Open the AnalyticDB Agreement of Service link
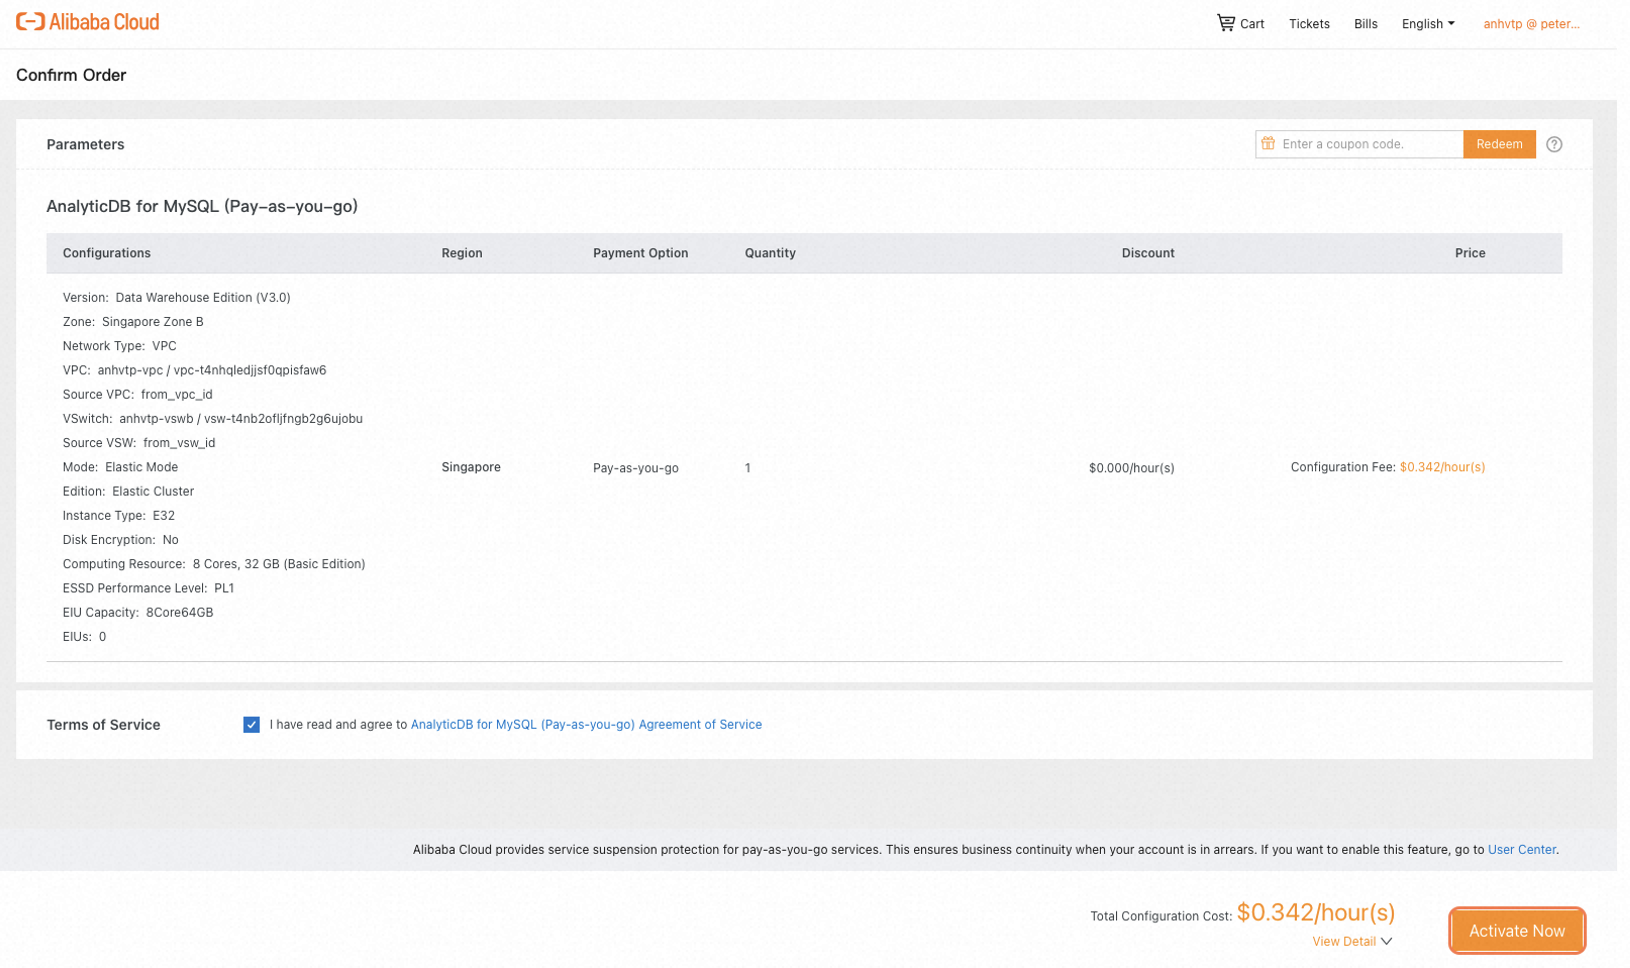Viewport: 1630px width, 968px height. (x=586, y=725)
